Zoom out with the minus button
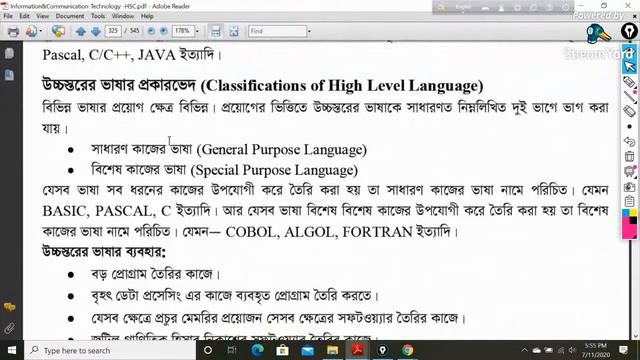This screenshot has width=640, height=360. coord(151,31)
